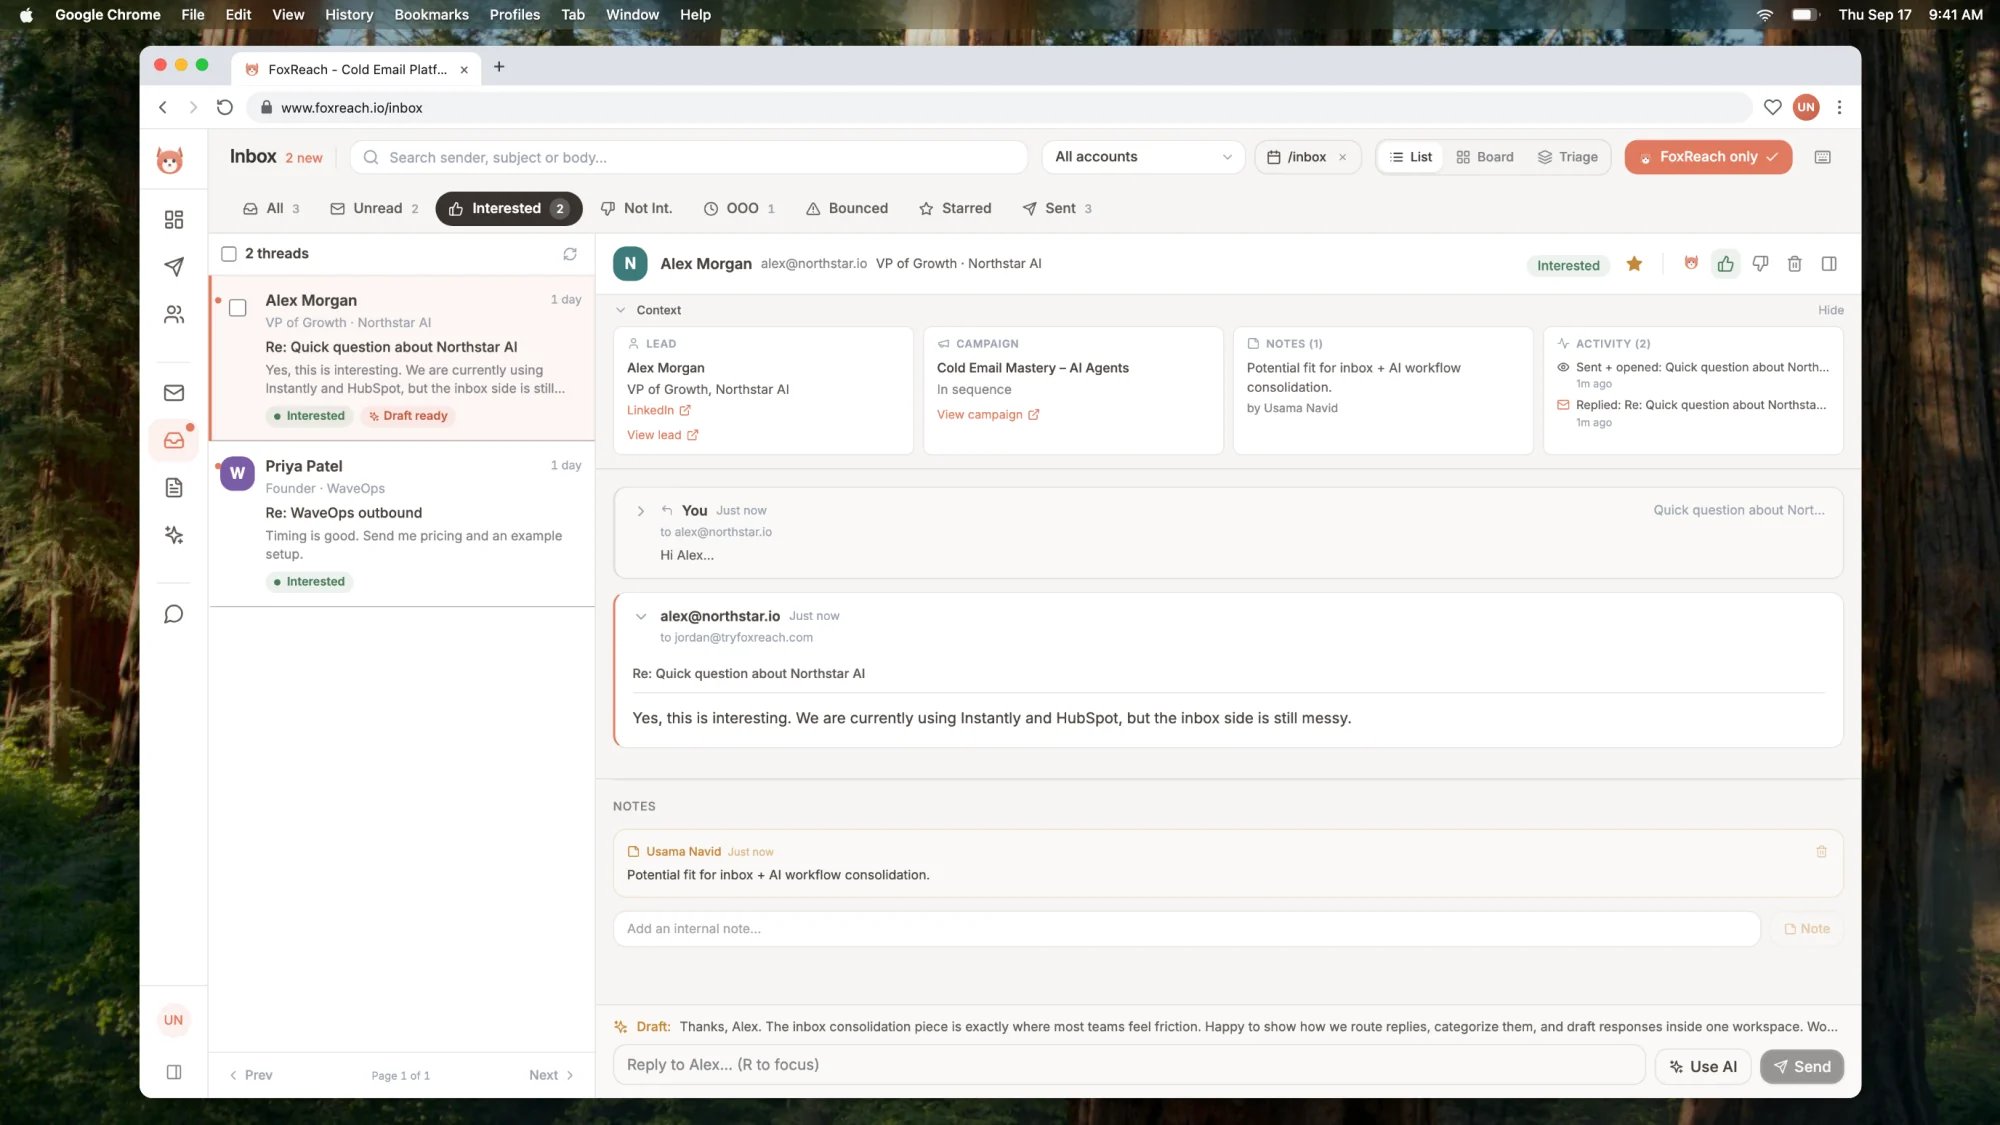Open the History menu in menu bar
Screen dimensions: 2000x1125
[349, 14]
